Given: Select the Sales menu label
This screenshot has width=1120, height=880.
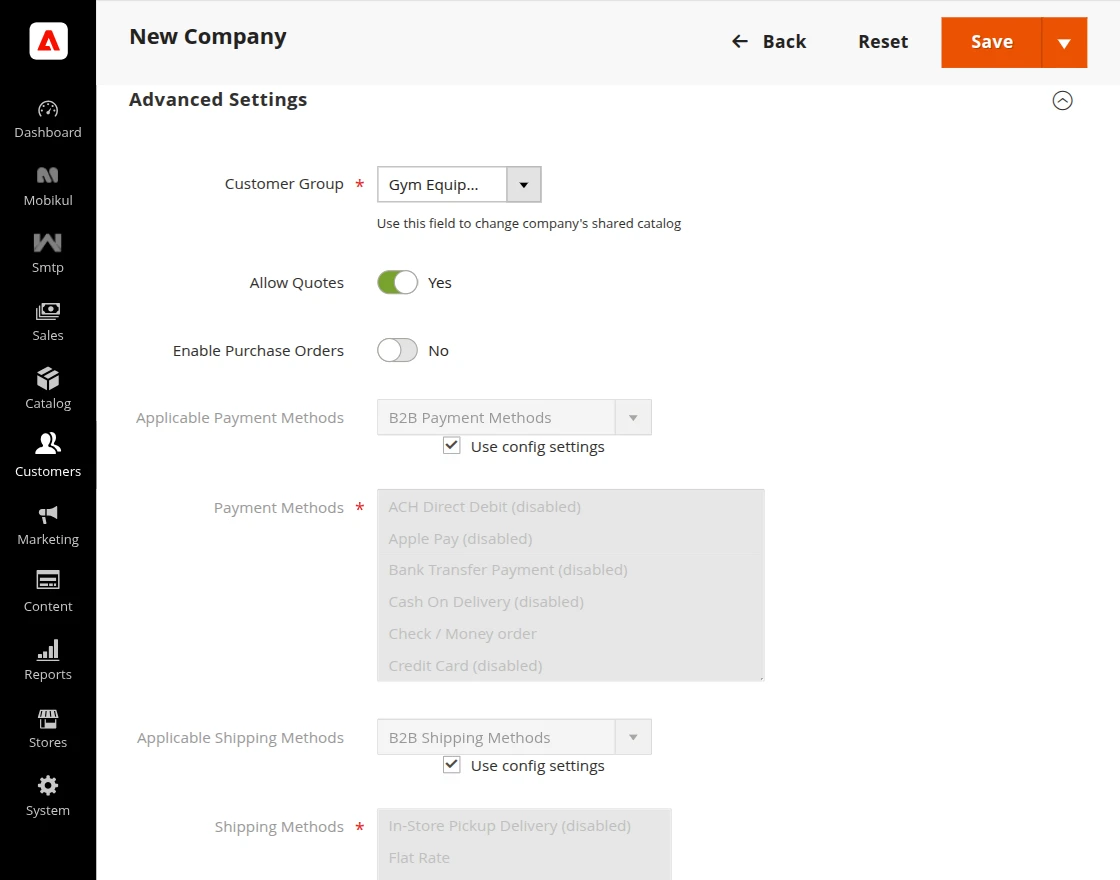Looking at the screenshot, I should 48,336.
